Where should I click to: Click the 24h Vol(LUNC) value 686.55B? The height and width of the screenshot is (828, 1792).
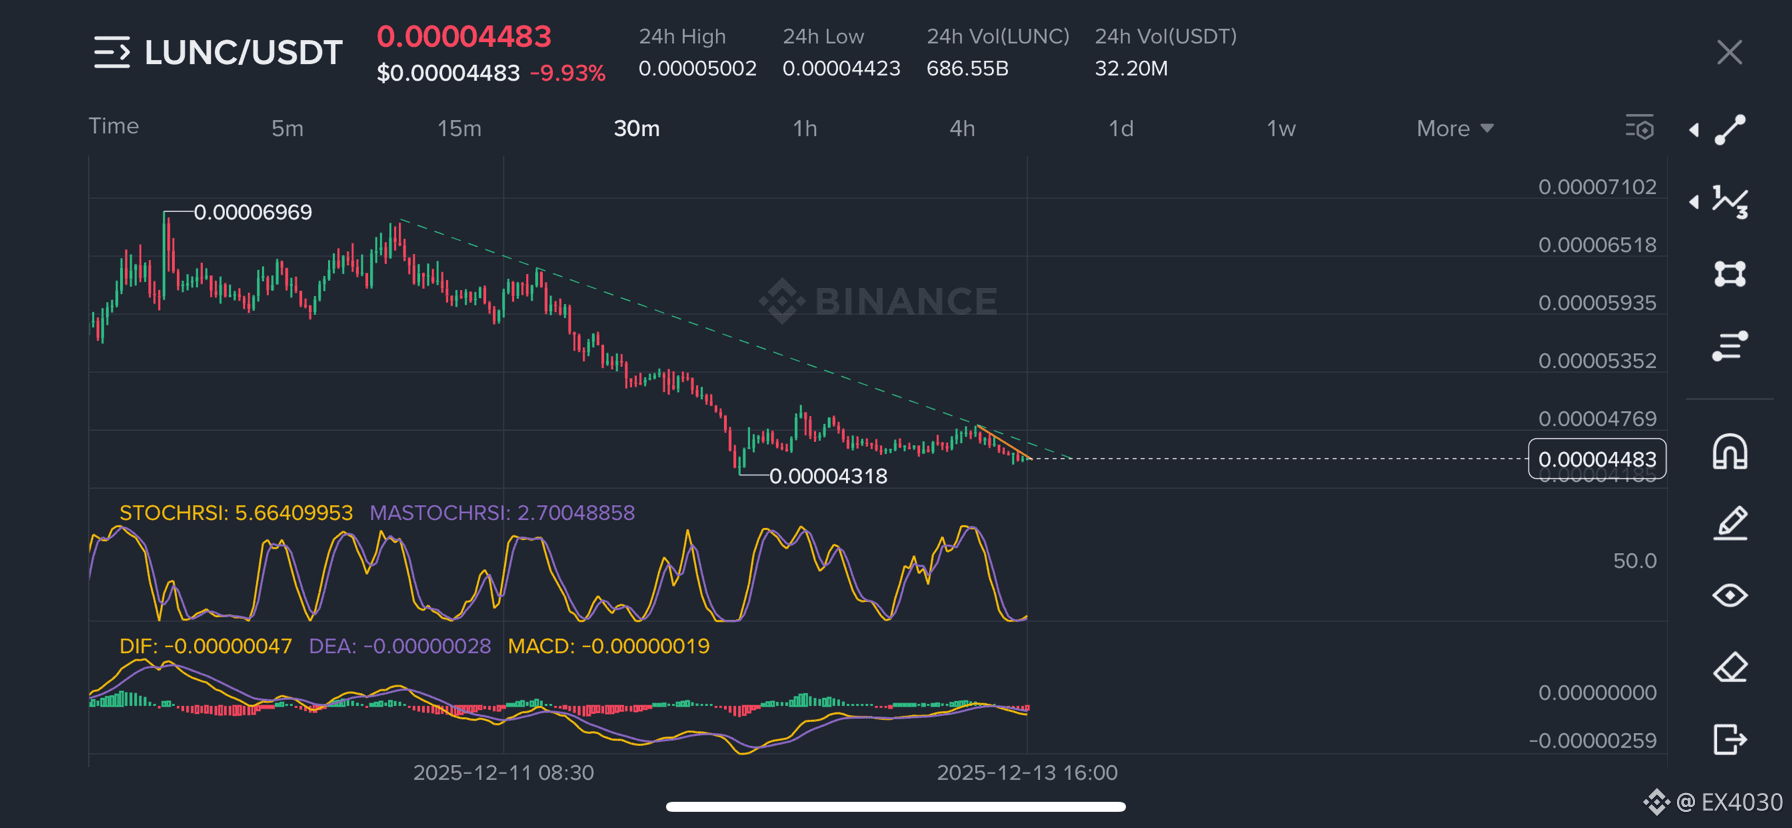(x=967, y=68)
